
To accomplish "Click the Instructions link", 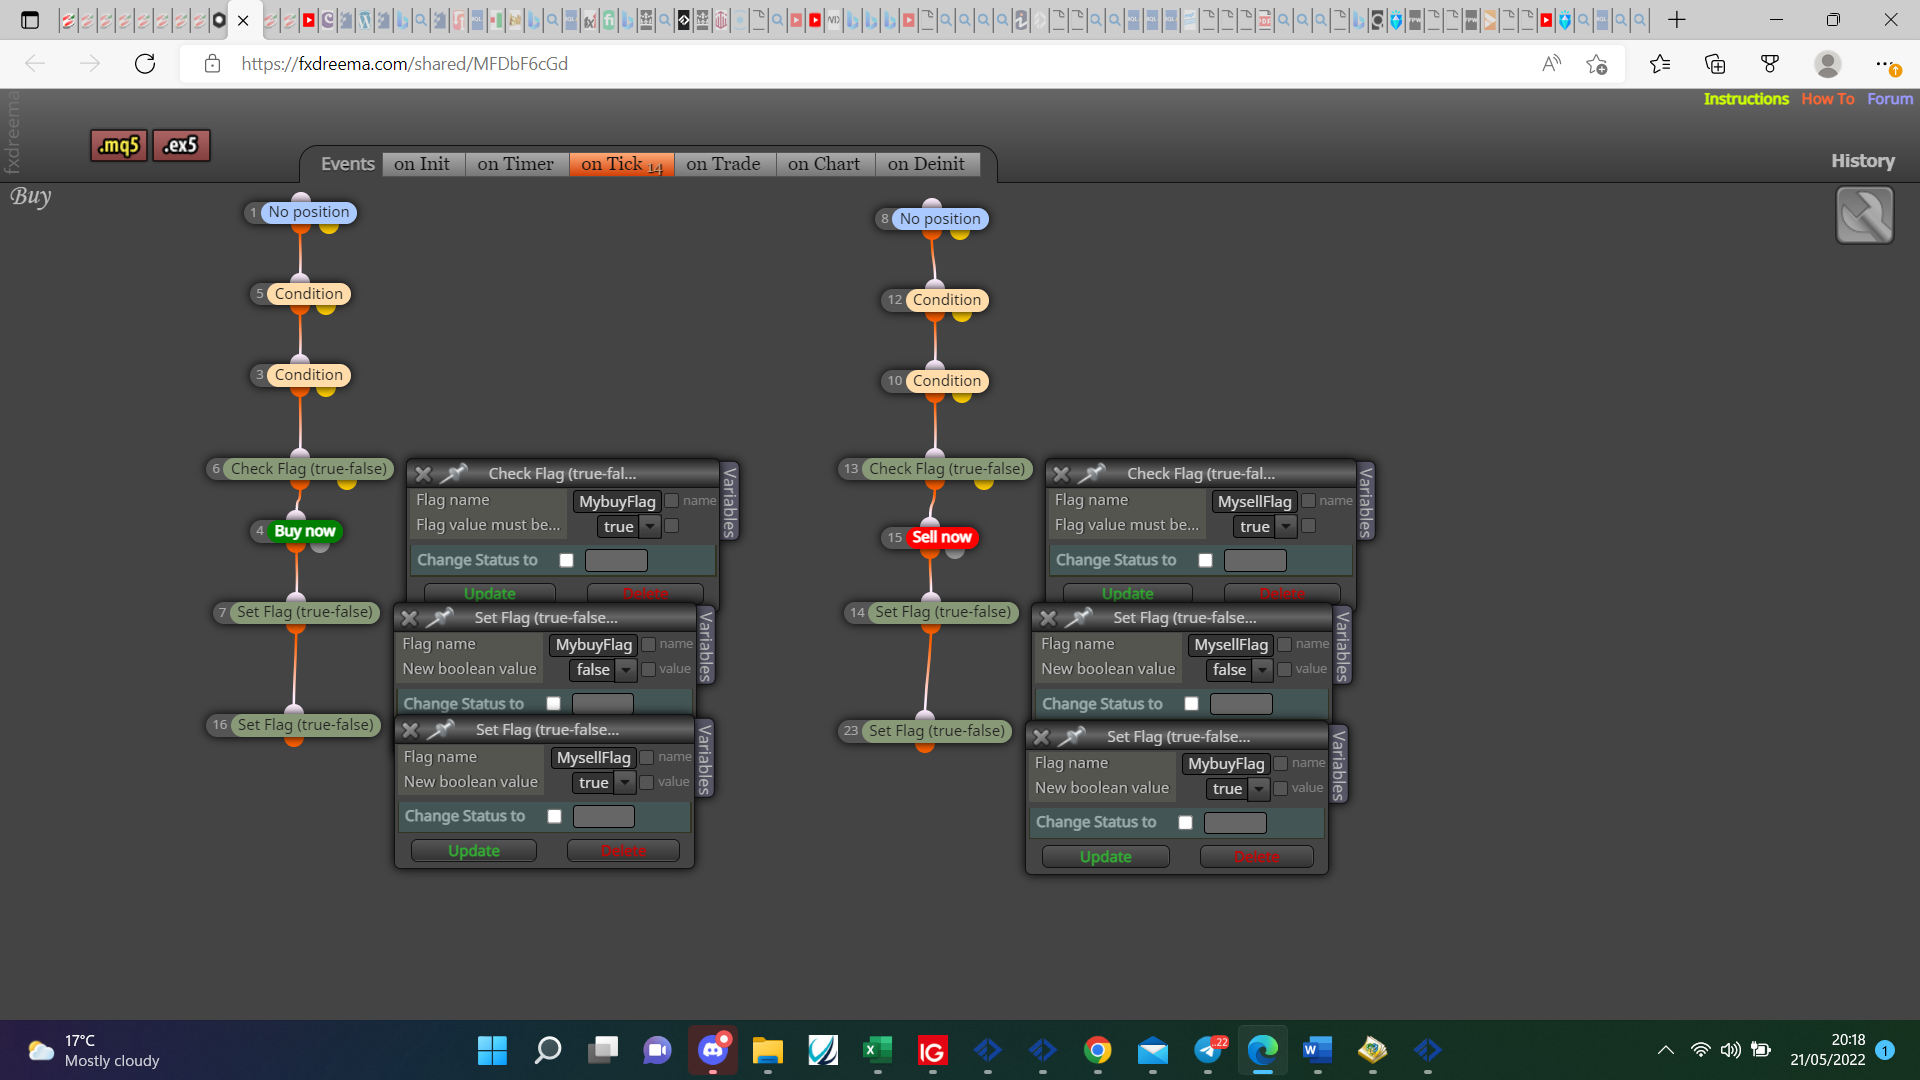I will tap(1746, 99).
